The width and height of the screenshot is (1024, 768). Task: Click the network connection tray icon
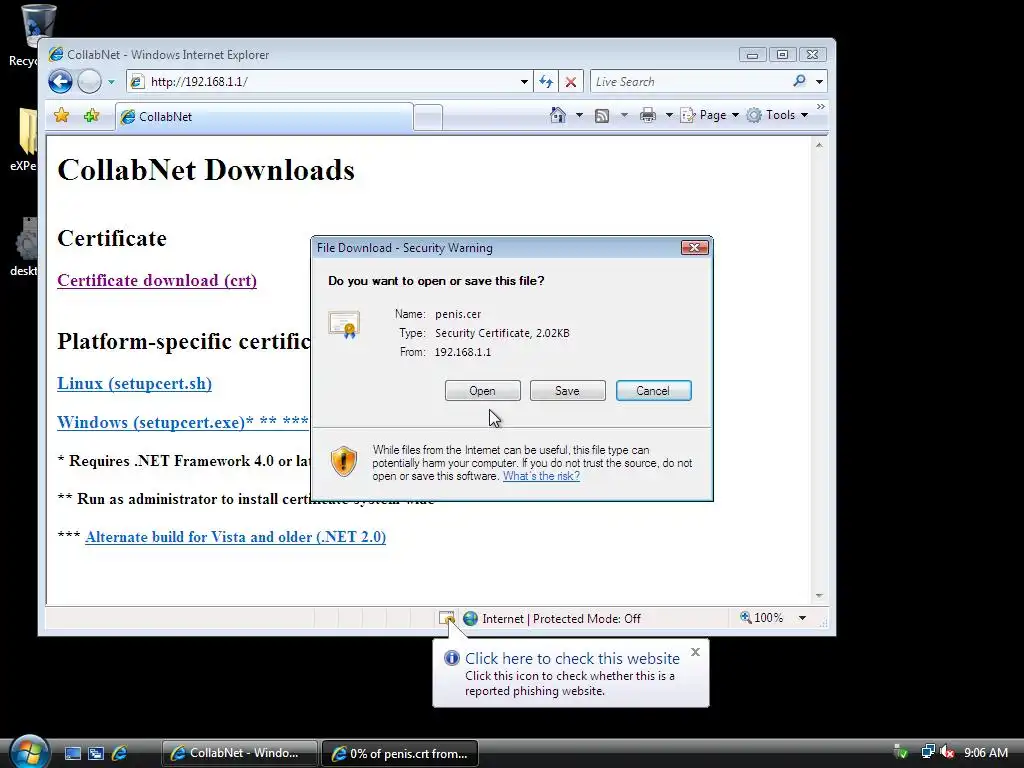pos(927,752)
